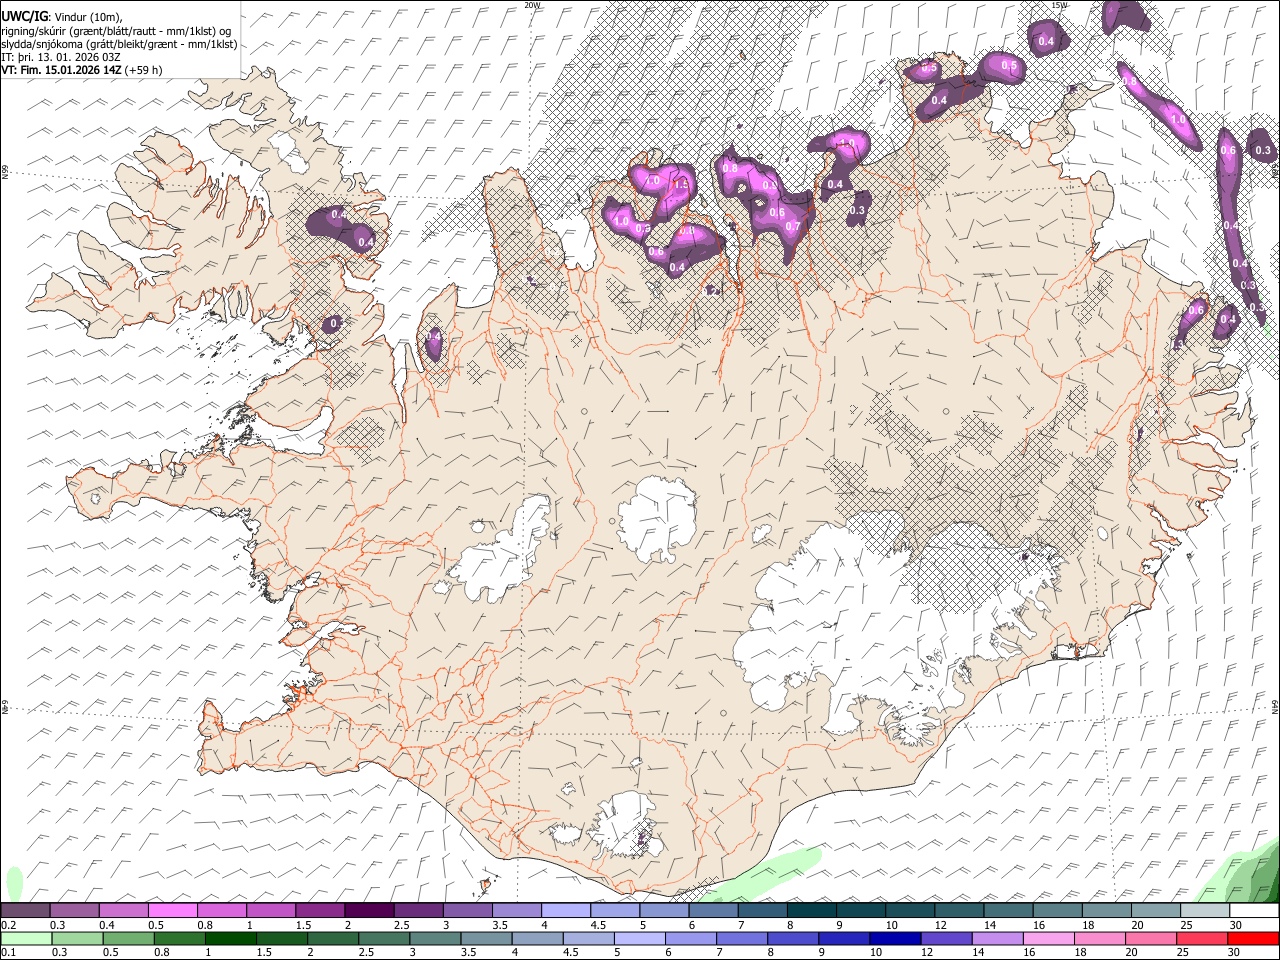Click the bright red lower-row swatch starting at 30
The image size is (1280, 960).
[x=1253, y=938]
